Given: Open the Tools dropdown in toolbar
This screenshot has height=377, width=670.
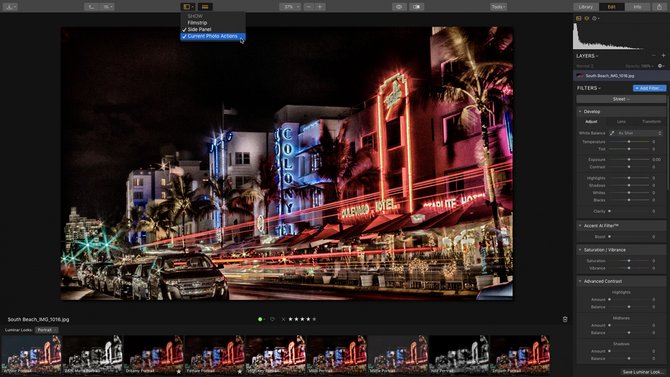Looking at the screenshot, I should (498, 7).
